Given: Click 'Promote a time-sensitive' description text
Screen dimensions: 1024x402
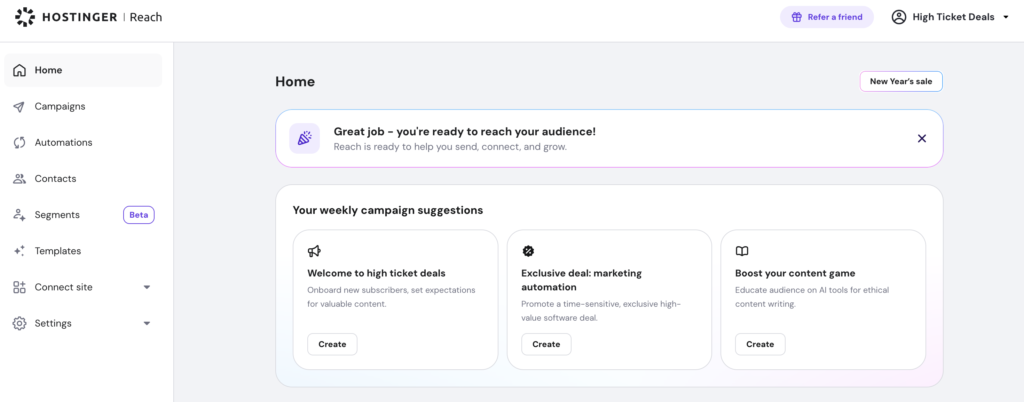Looking at the screenshot, I should (601, 311).
